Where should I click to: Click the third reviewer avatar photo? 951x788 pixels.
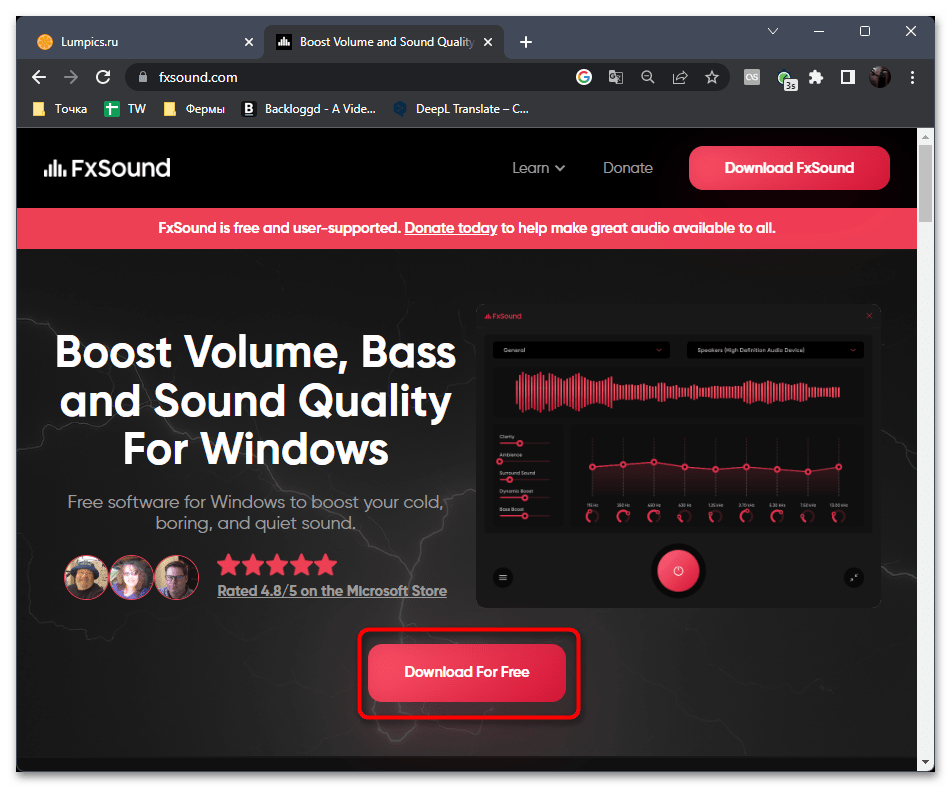(176, 577)
